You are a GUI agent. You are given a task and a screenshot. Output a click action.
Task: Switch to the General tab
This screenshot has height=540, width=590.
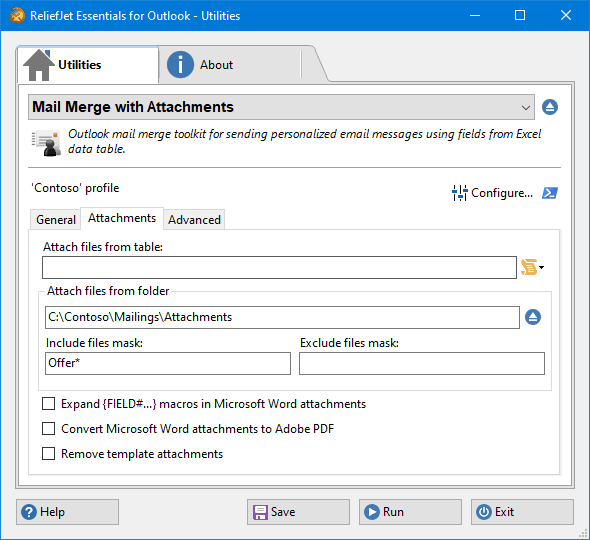point(56,219)
